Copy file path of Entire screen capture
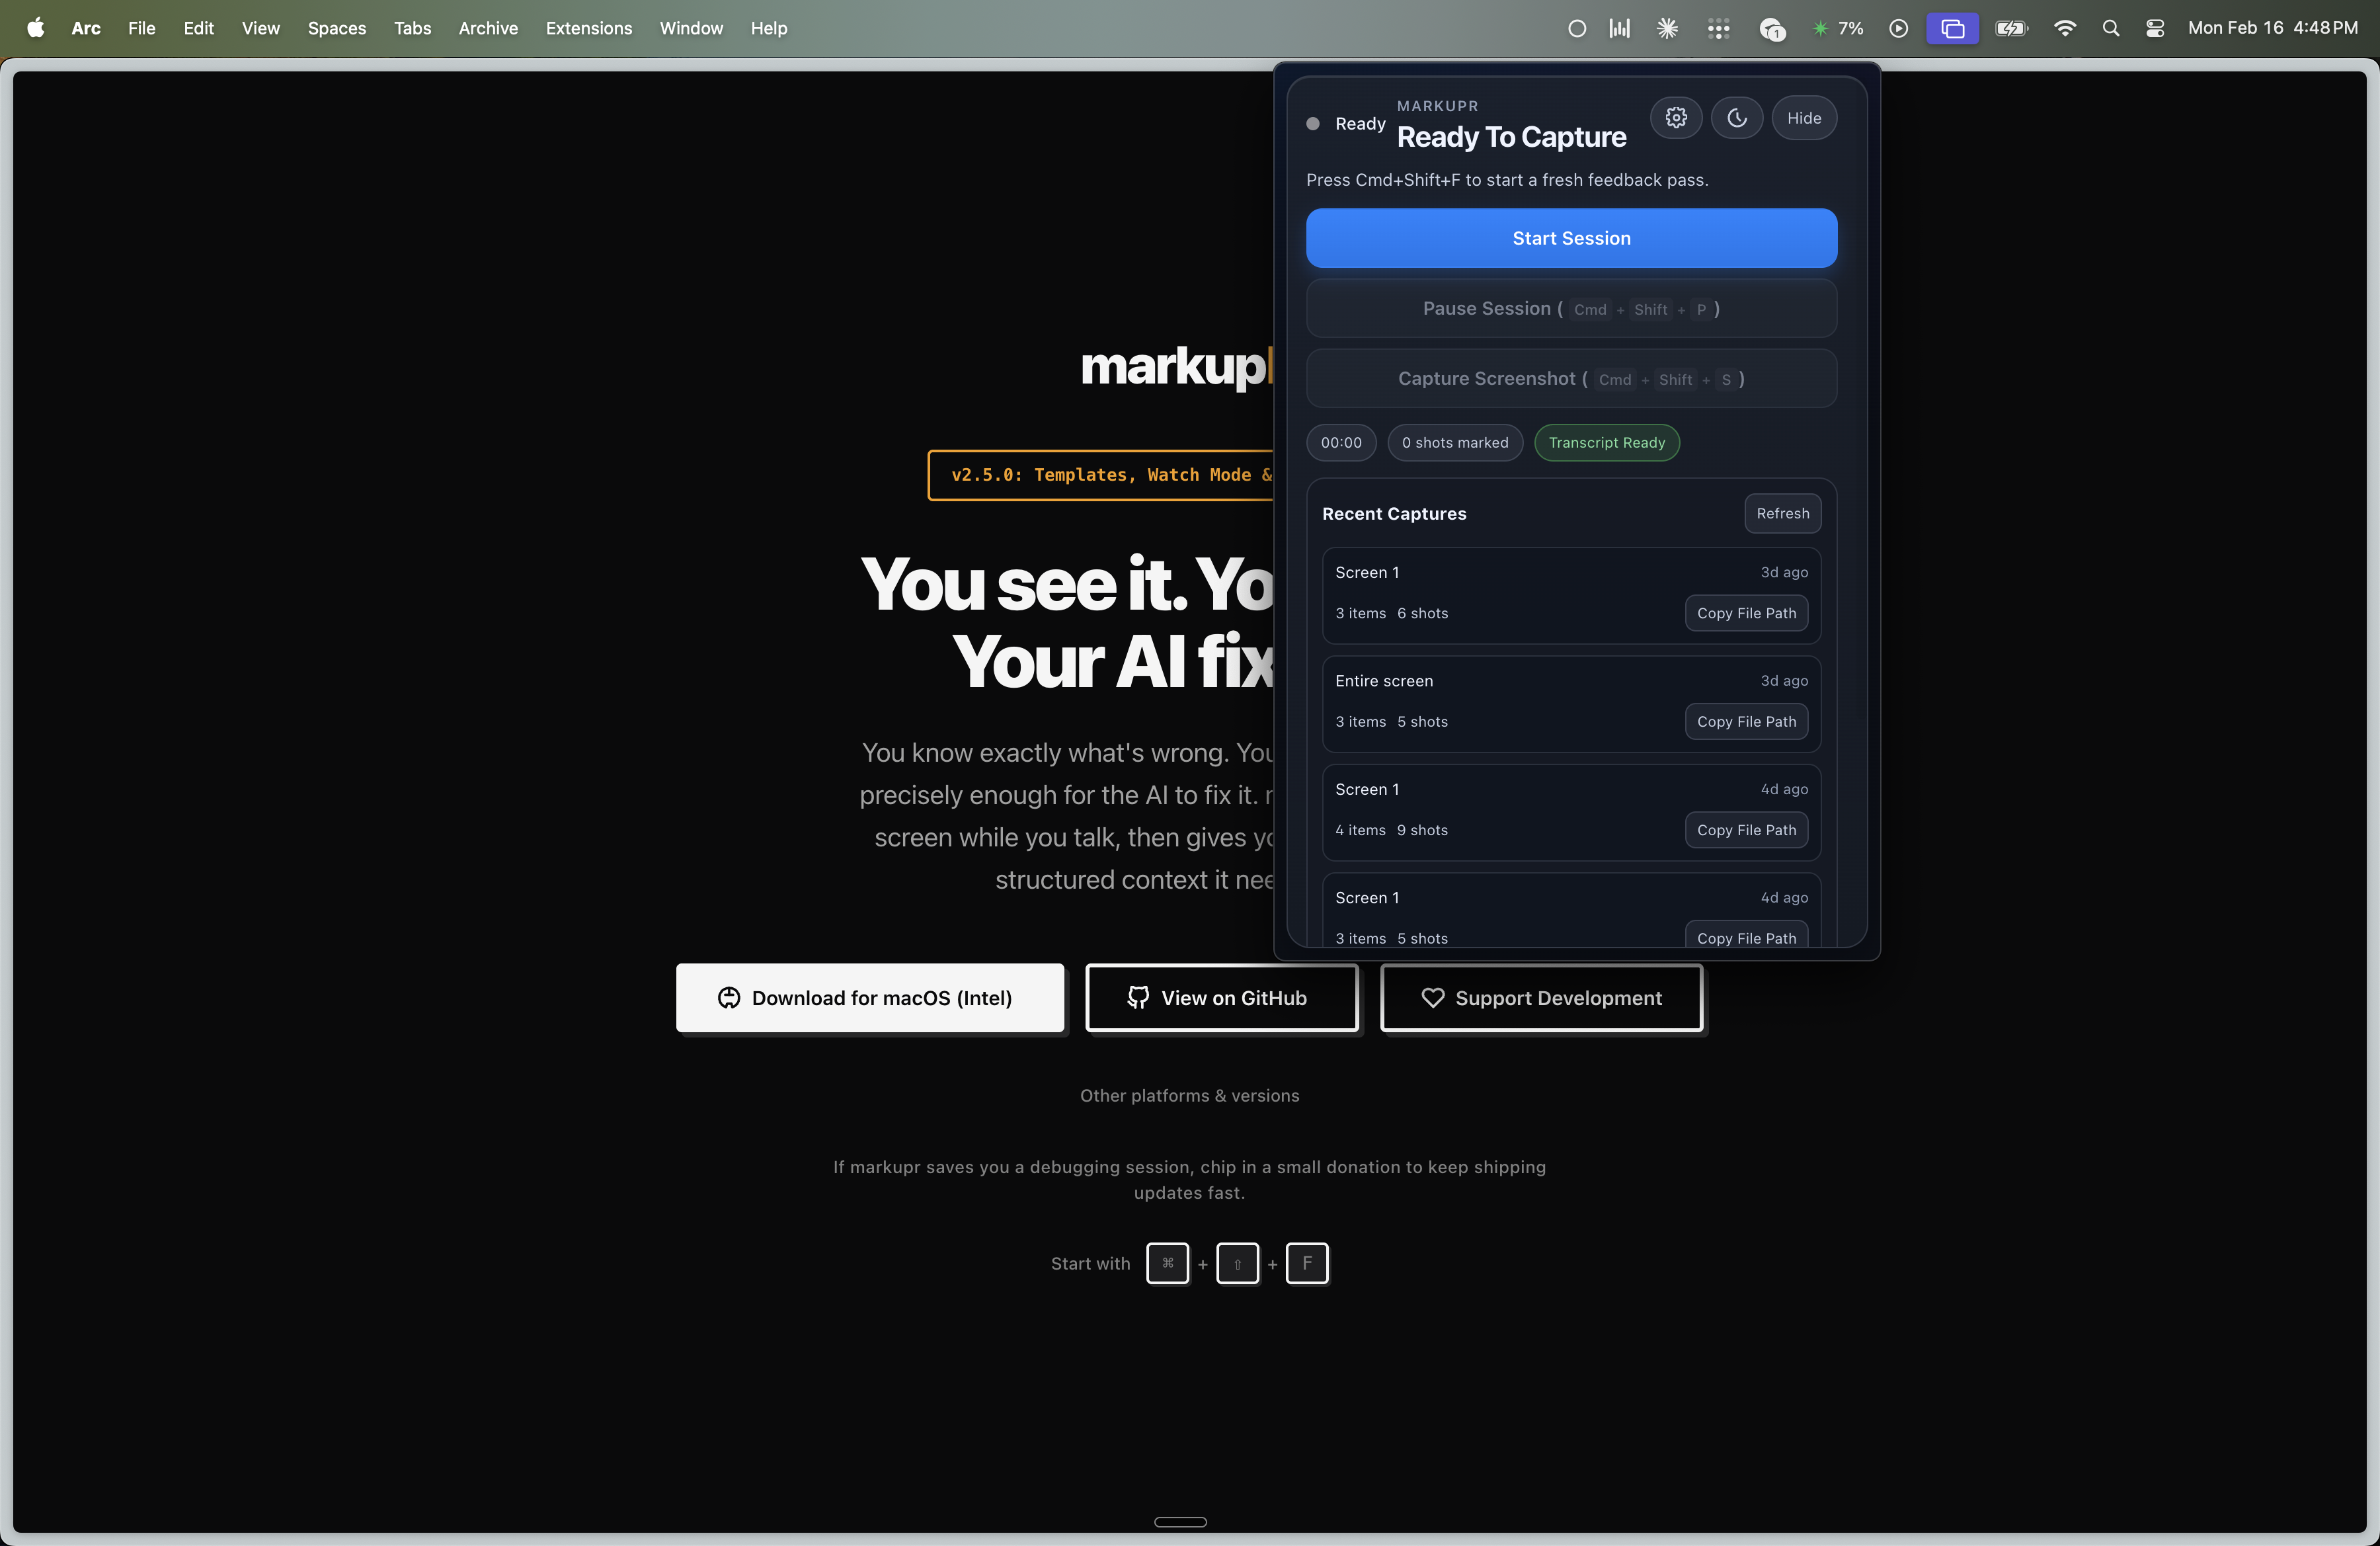The image size is (2380, 1546). click(1745, 721)
